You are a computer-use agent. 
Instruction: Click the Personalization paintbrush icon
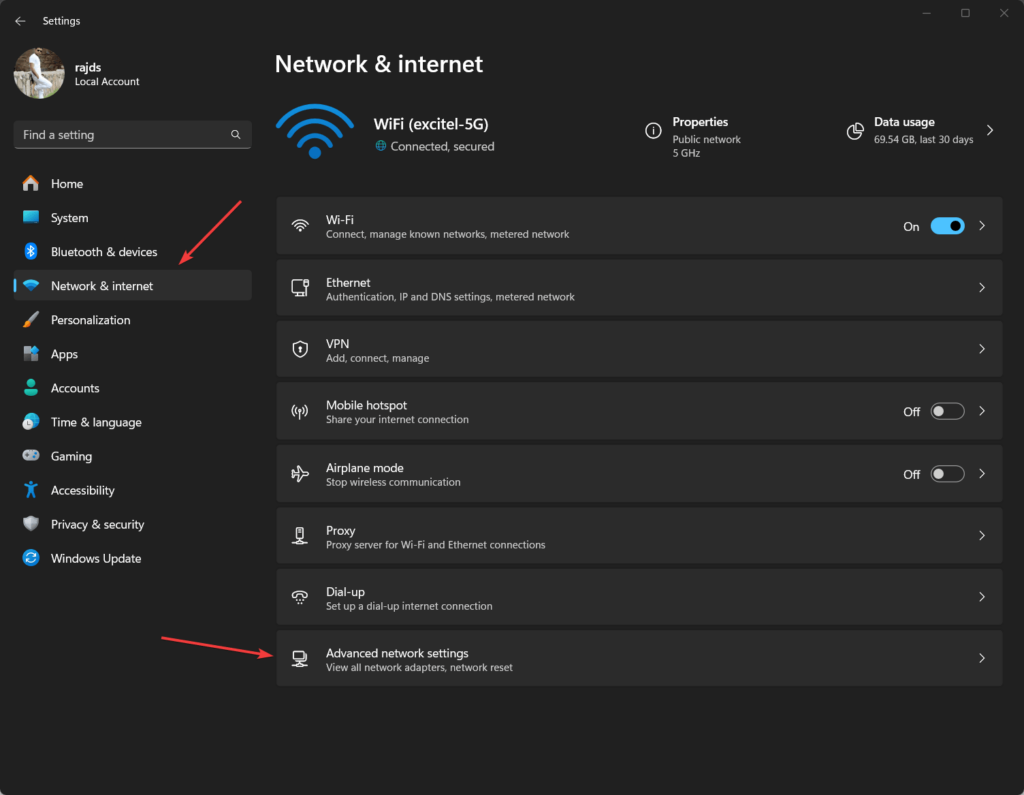[x=31, y=320]
